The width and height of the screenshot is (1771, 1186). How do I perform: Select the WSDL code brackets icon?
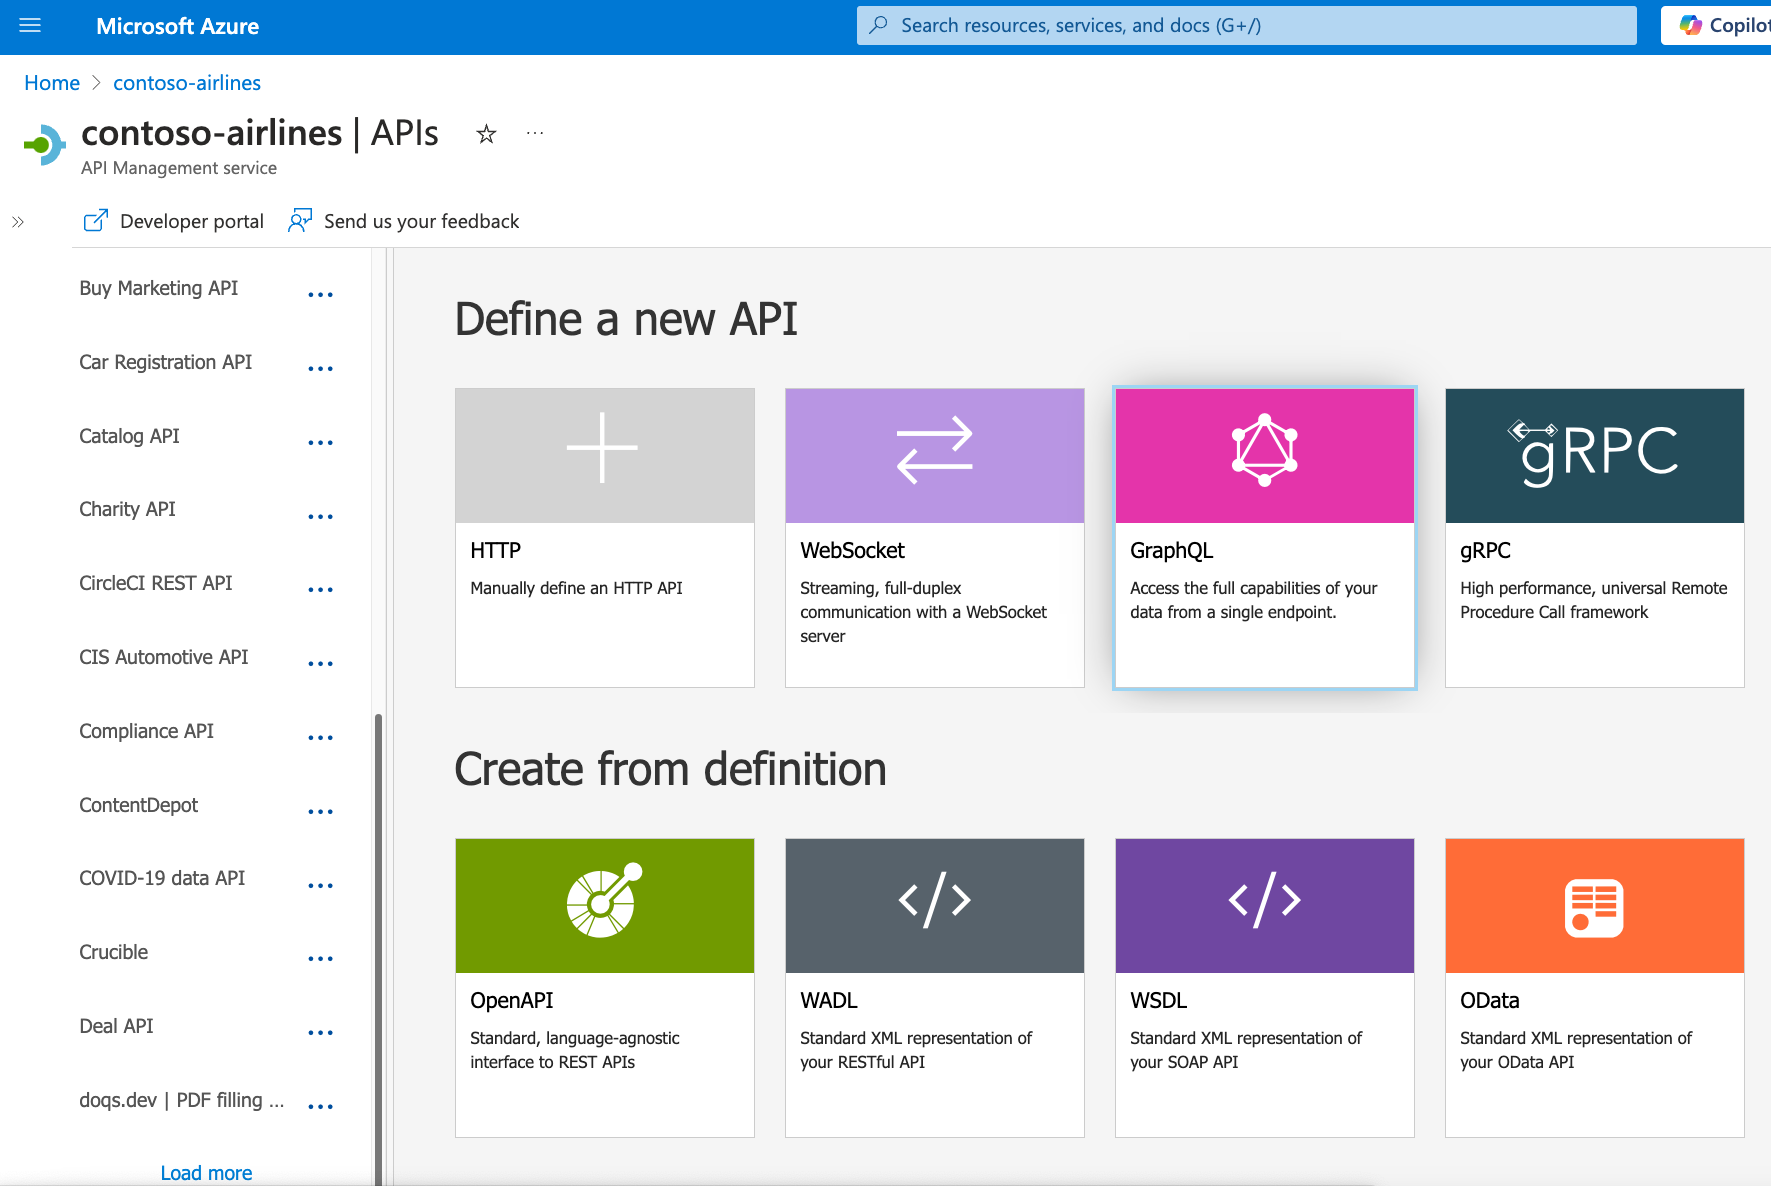coord(1265,900)
